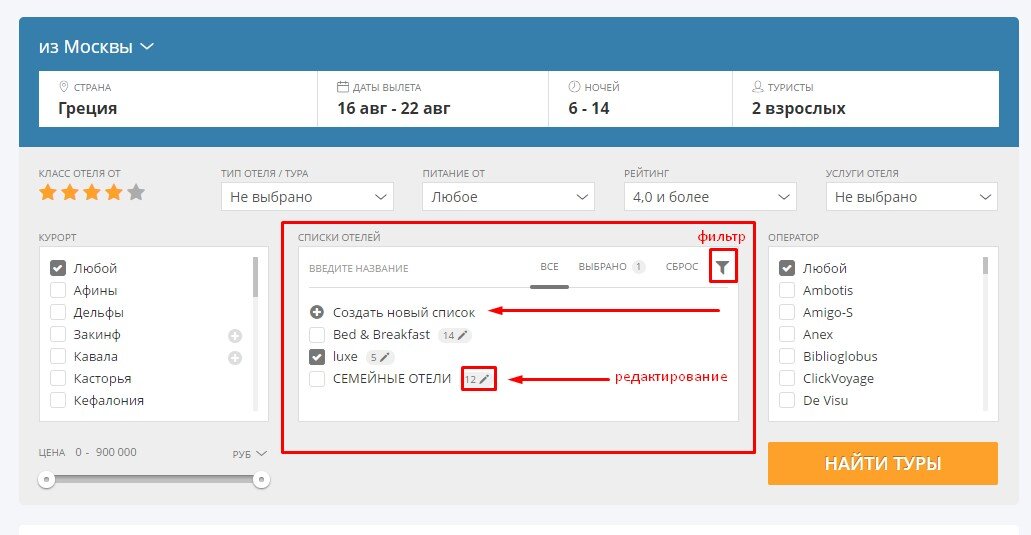
Task: Open the из Москвы departure city dropdown
Action: click(96, 47)
